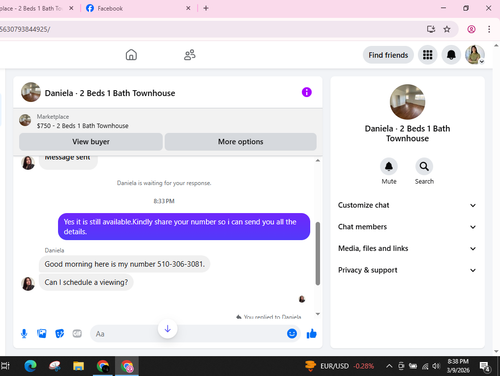500x376 pixels.
Task: Expand Customize chat section
Action: 407,205
